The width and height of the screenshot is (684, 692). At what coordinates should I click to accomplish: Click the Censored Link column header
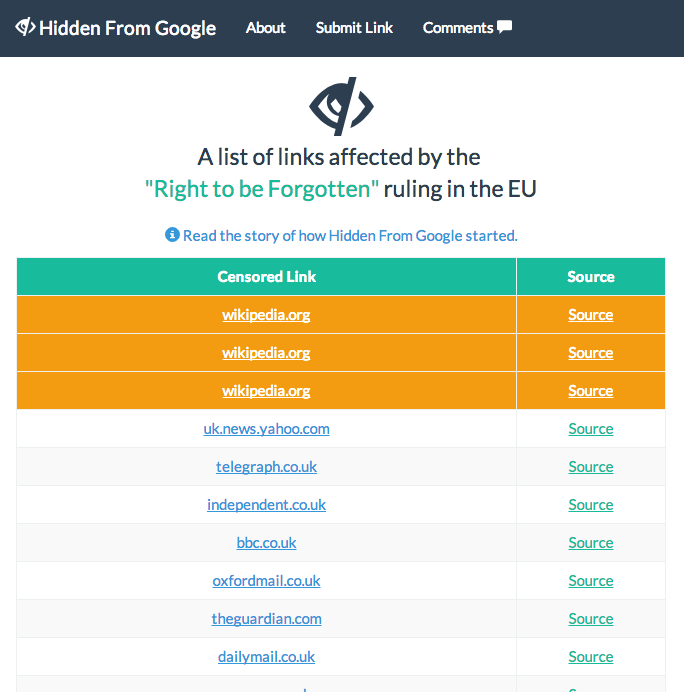click(x=267, y=277)
